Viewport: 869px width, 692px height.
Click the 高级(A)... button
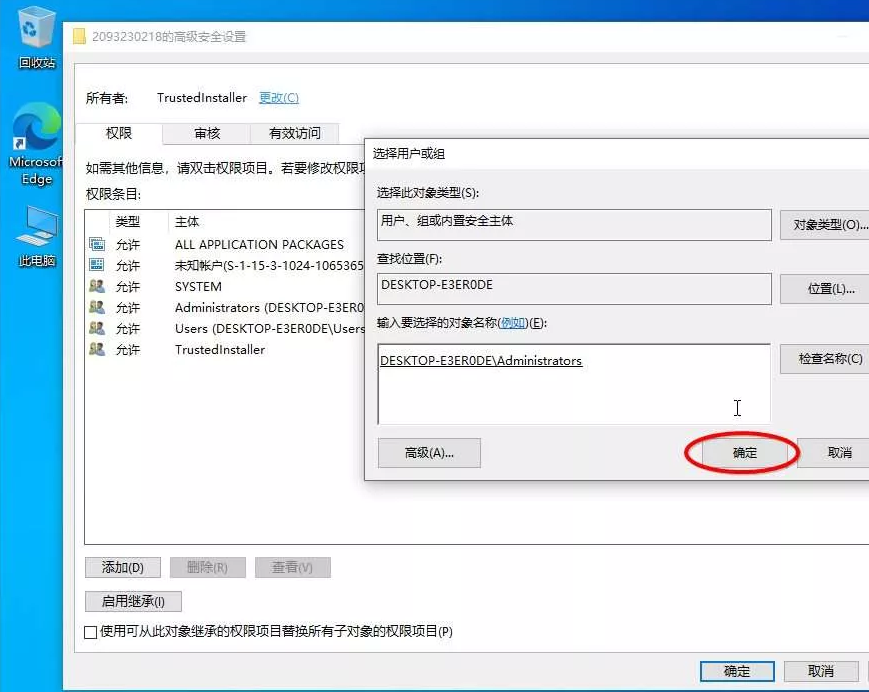429,453
